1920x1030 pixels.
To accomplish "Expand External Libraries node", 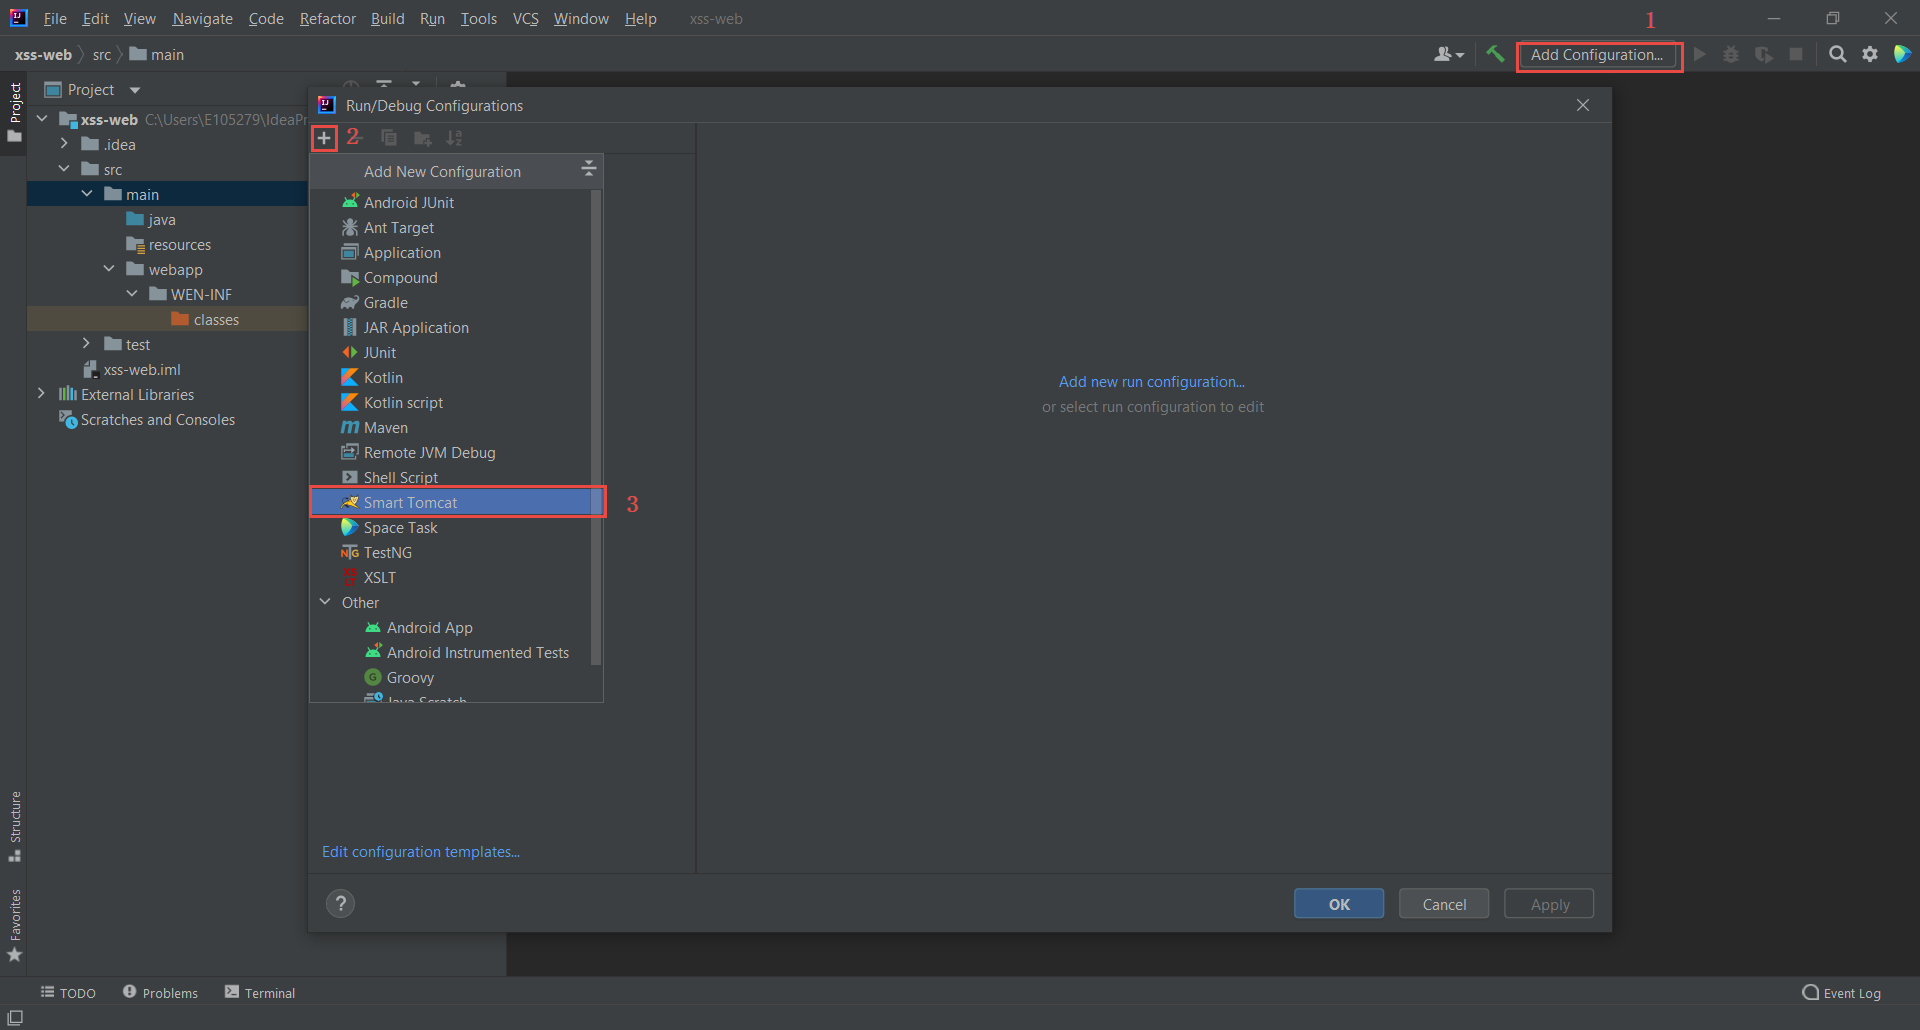I will coord(41,394).
